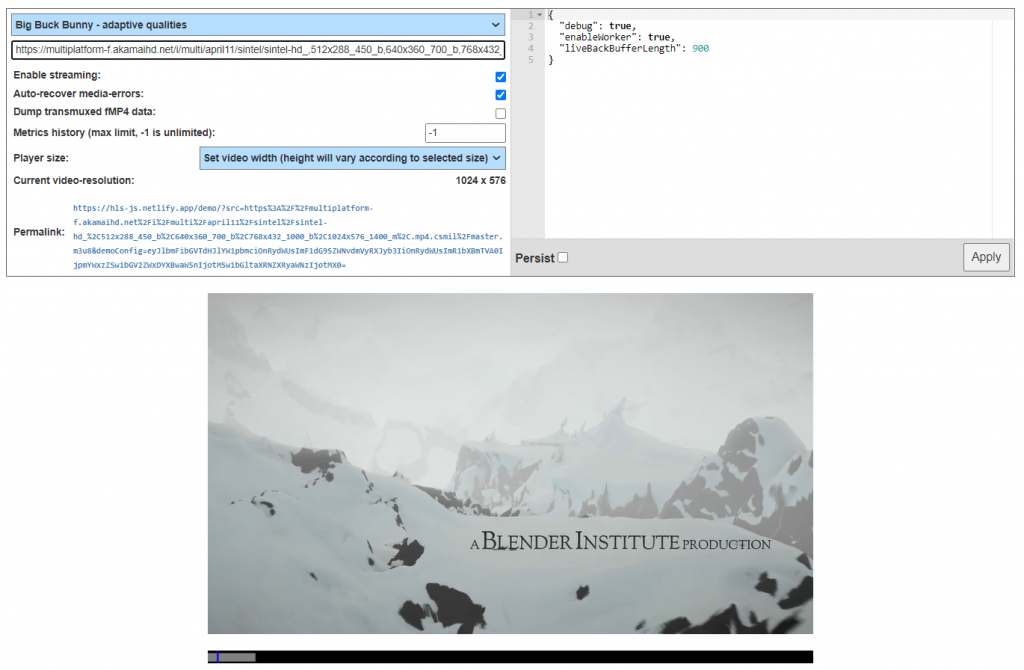Click the Metrics history input box

pyautogui.click(x=465, y=133)
